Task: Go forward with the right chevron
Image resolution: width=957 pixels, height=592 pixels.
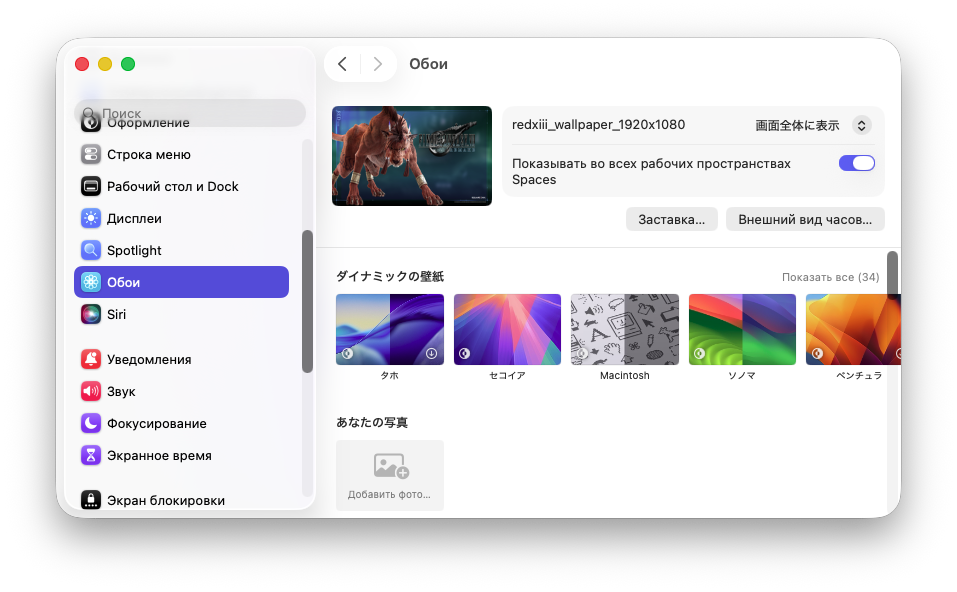Action: click(x=378, y=63)
